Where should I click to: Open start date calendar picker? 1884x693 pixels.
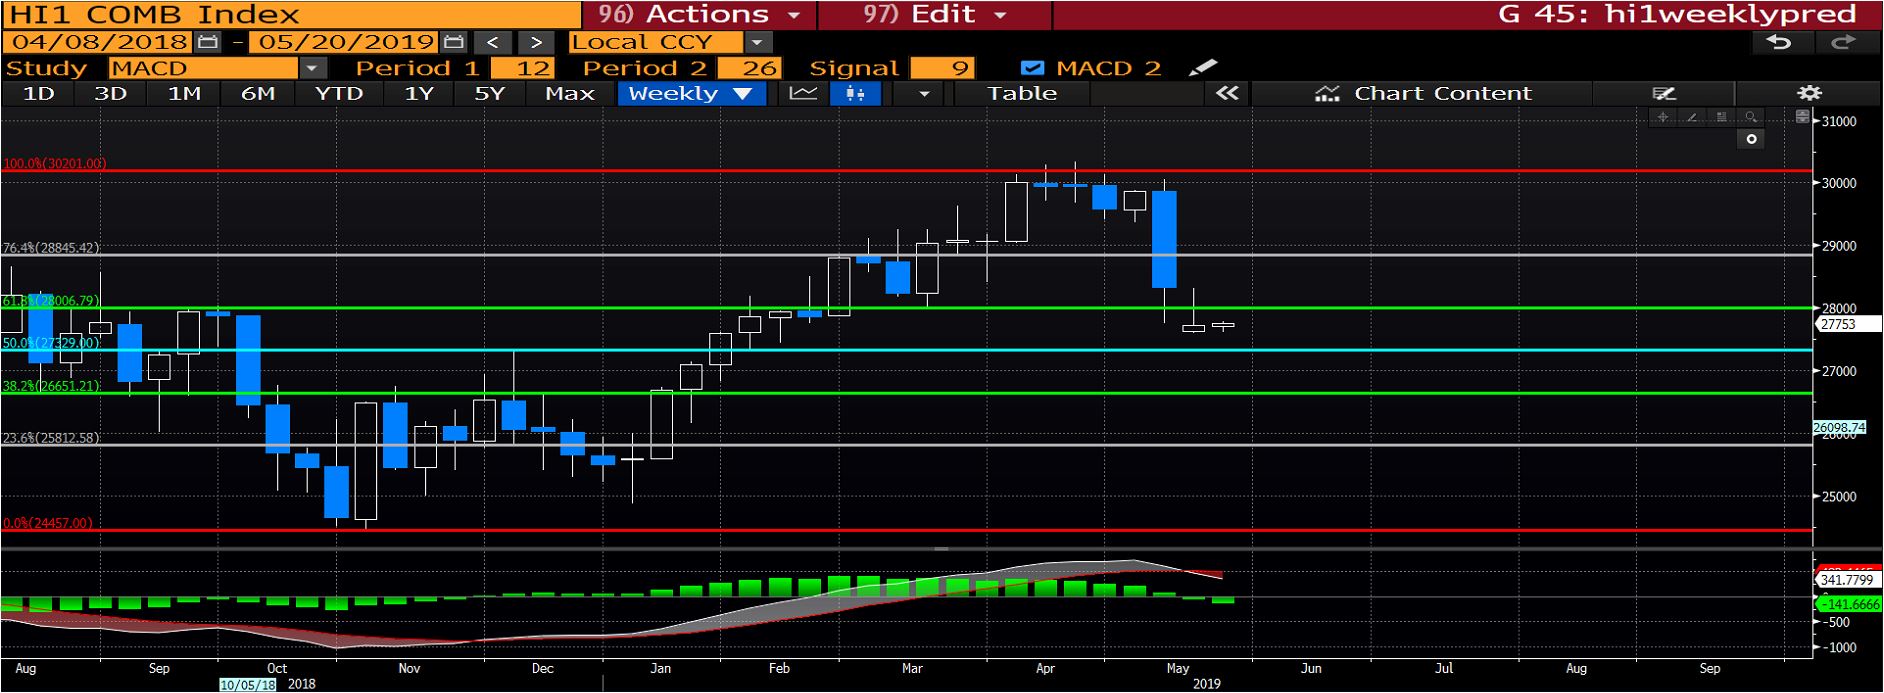[208, 42]
